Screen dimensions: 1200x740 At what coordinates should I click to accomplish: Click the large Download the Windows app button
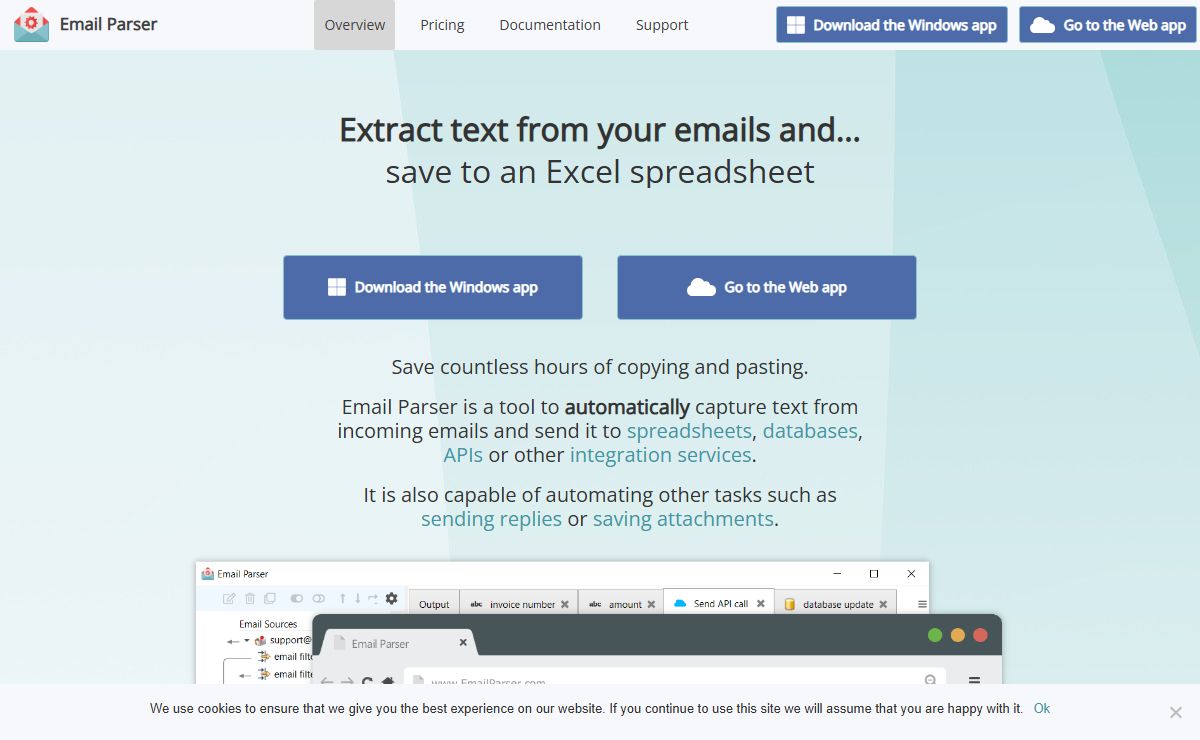click(433, 287)
